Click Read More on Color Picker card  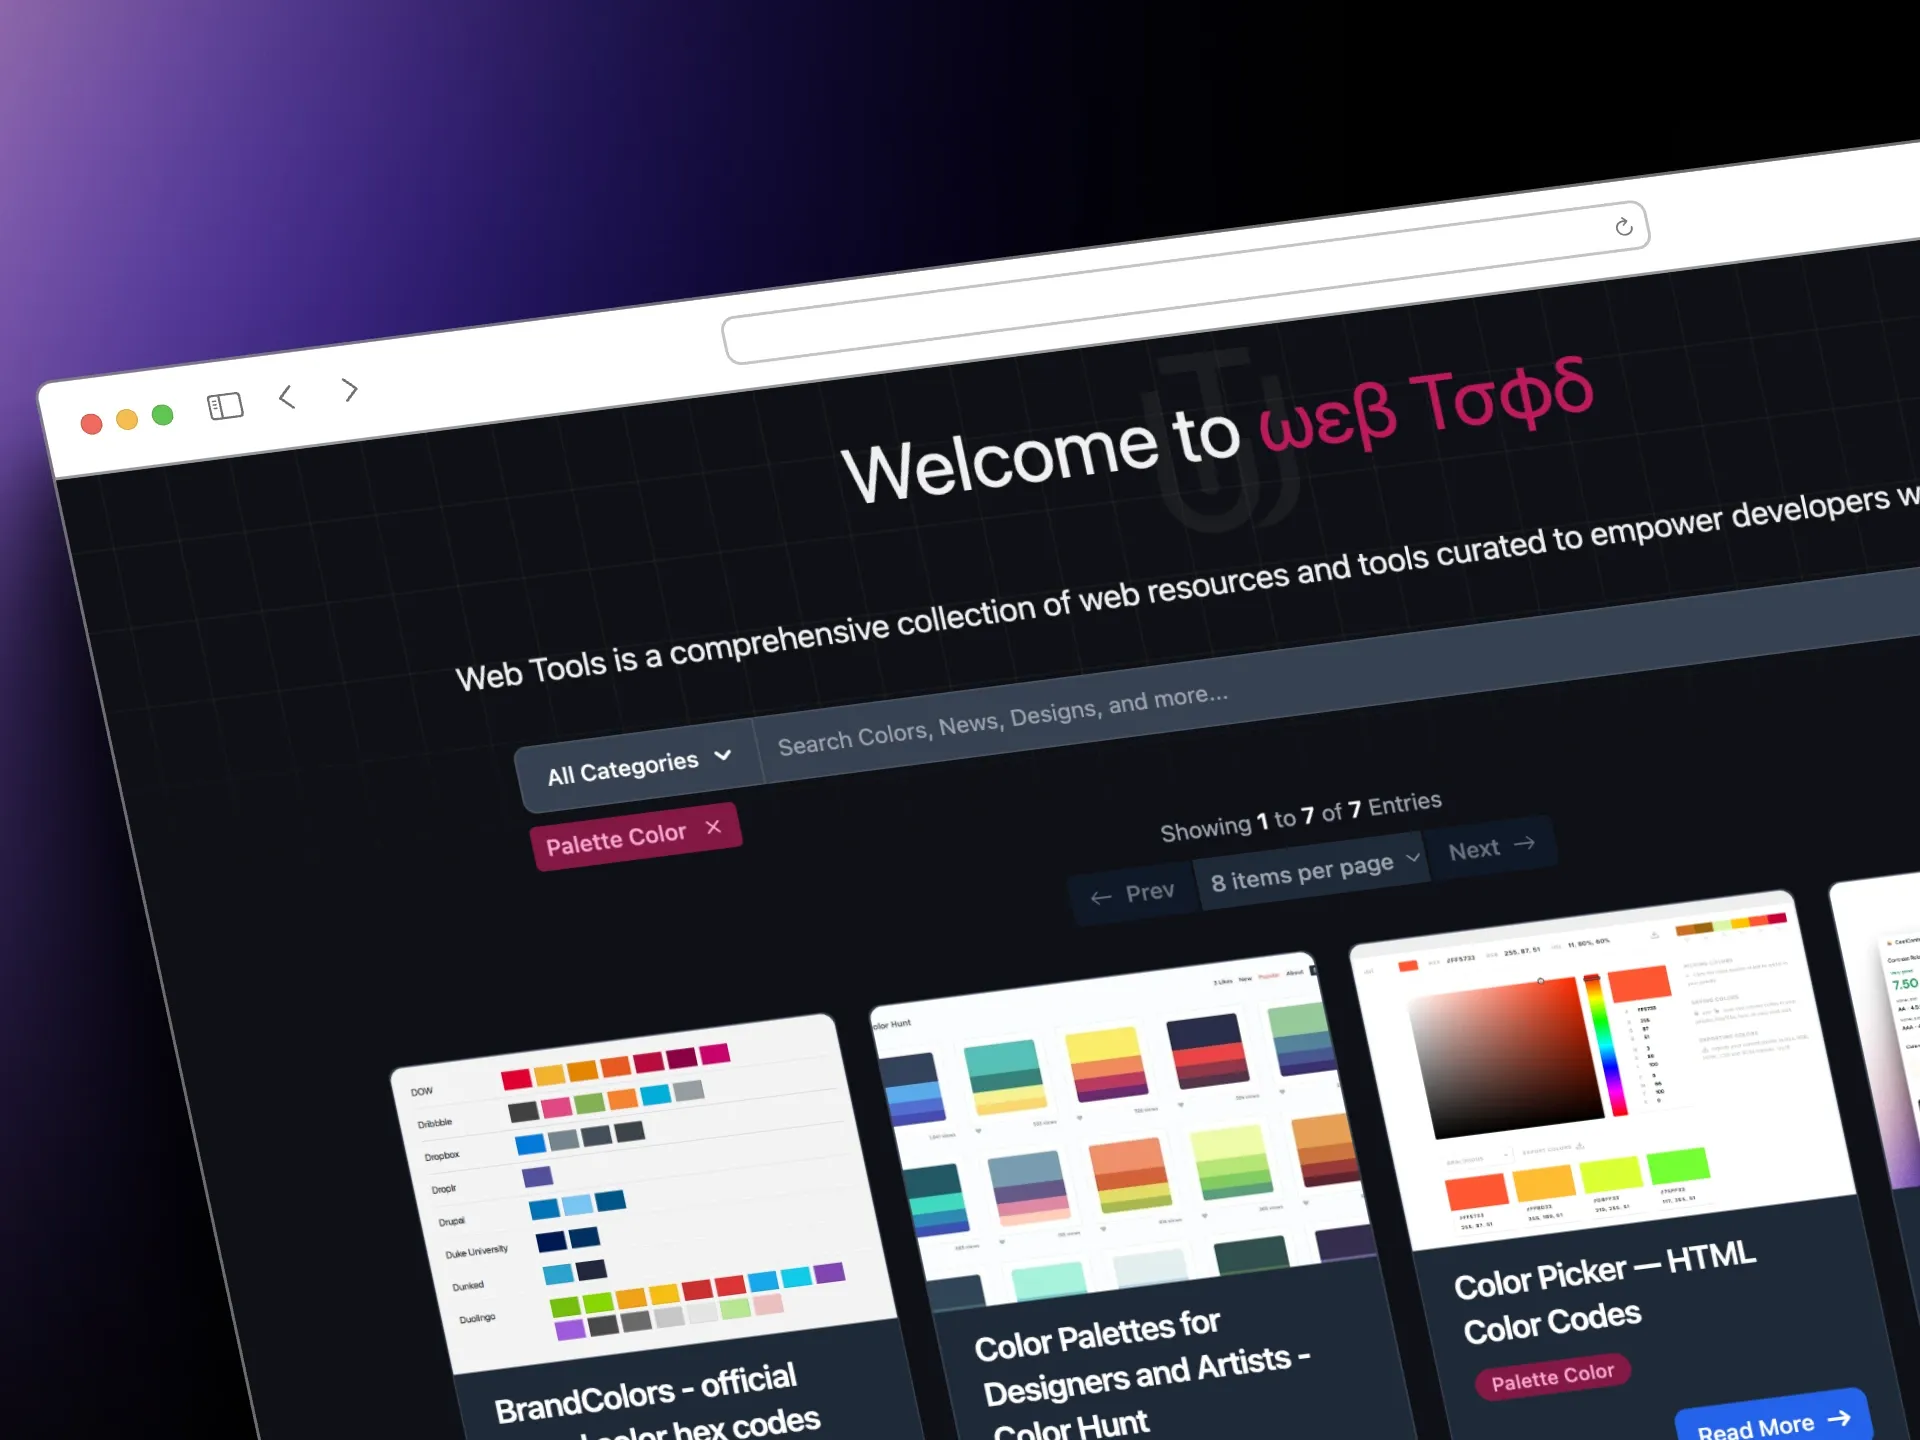pyautogui.click(x=1772, y=1422)
